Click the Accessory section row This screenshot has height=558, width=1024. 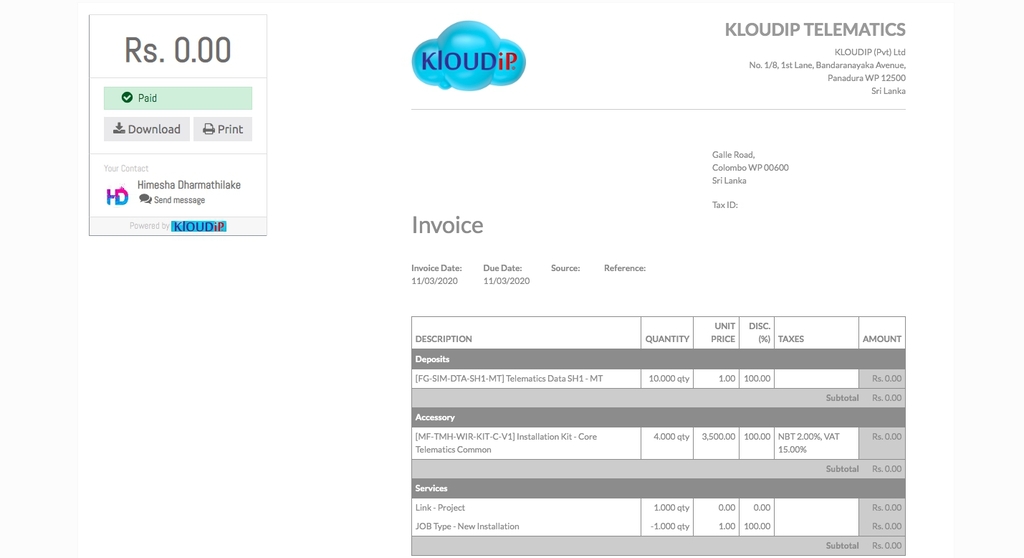[x=658, y=418]
